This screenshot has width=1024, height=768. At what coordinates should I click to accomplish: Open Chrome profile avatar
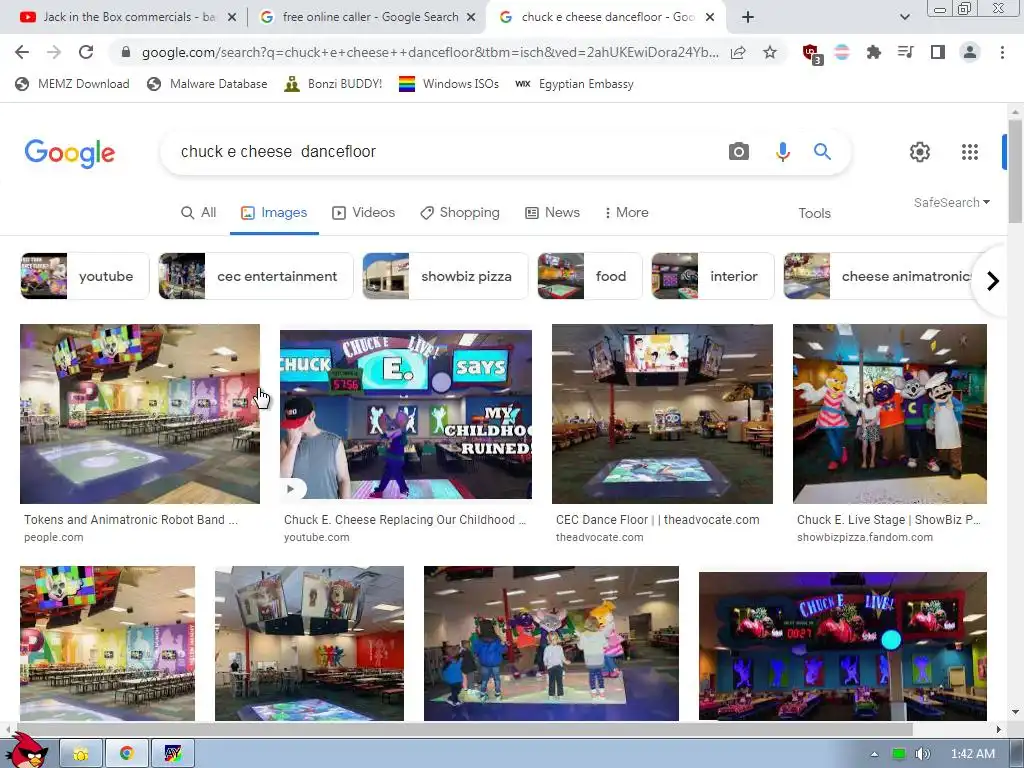tap(970, 52)
